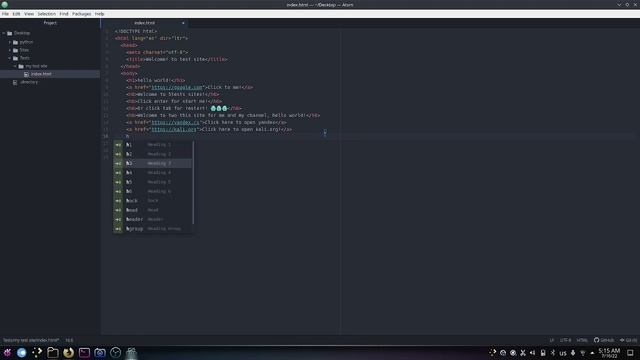Viewport: 640px width, 360px height.
Task: Open the File menu
Action: click(5, 14)
